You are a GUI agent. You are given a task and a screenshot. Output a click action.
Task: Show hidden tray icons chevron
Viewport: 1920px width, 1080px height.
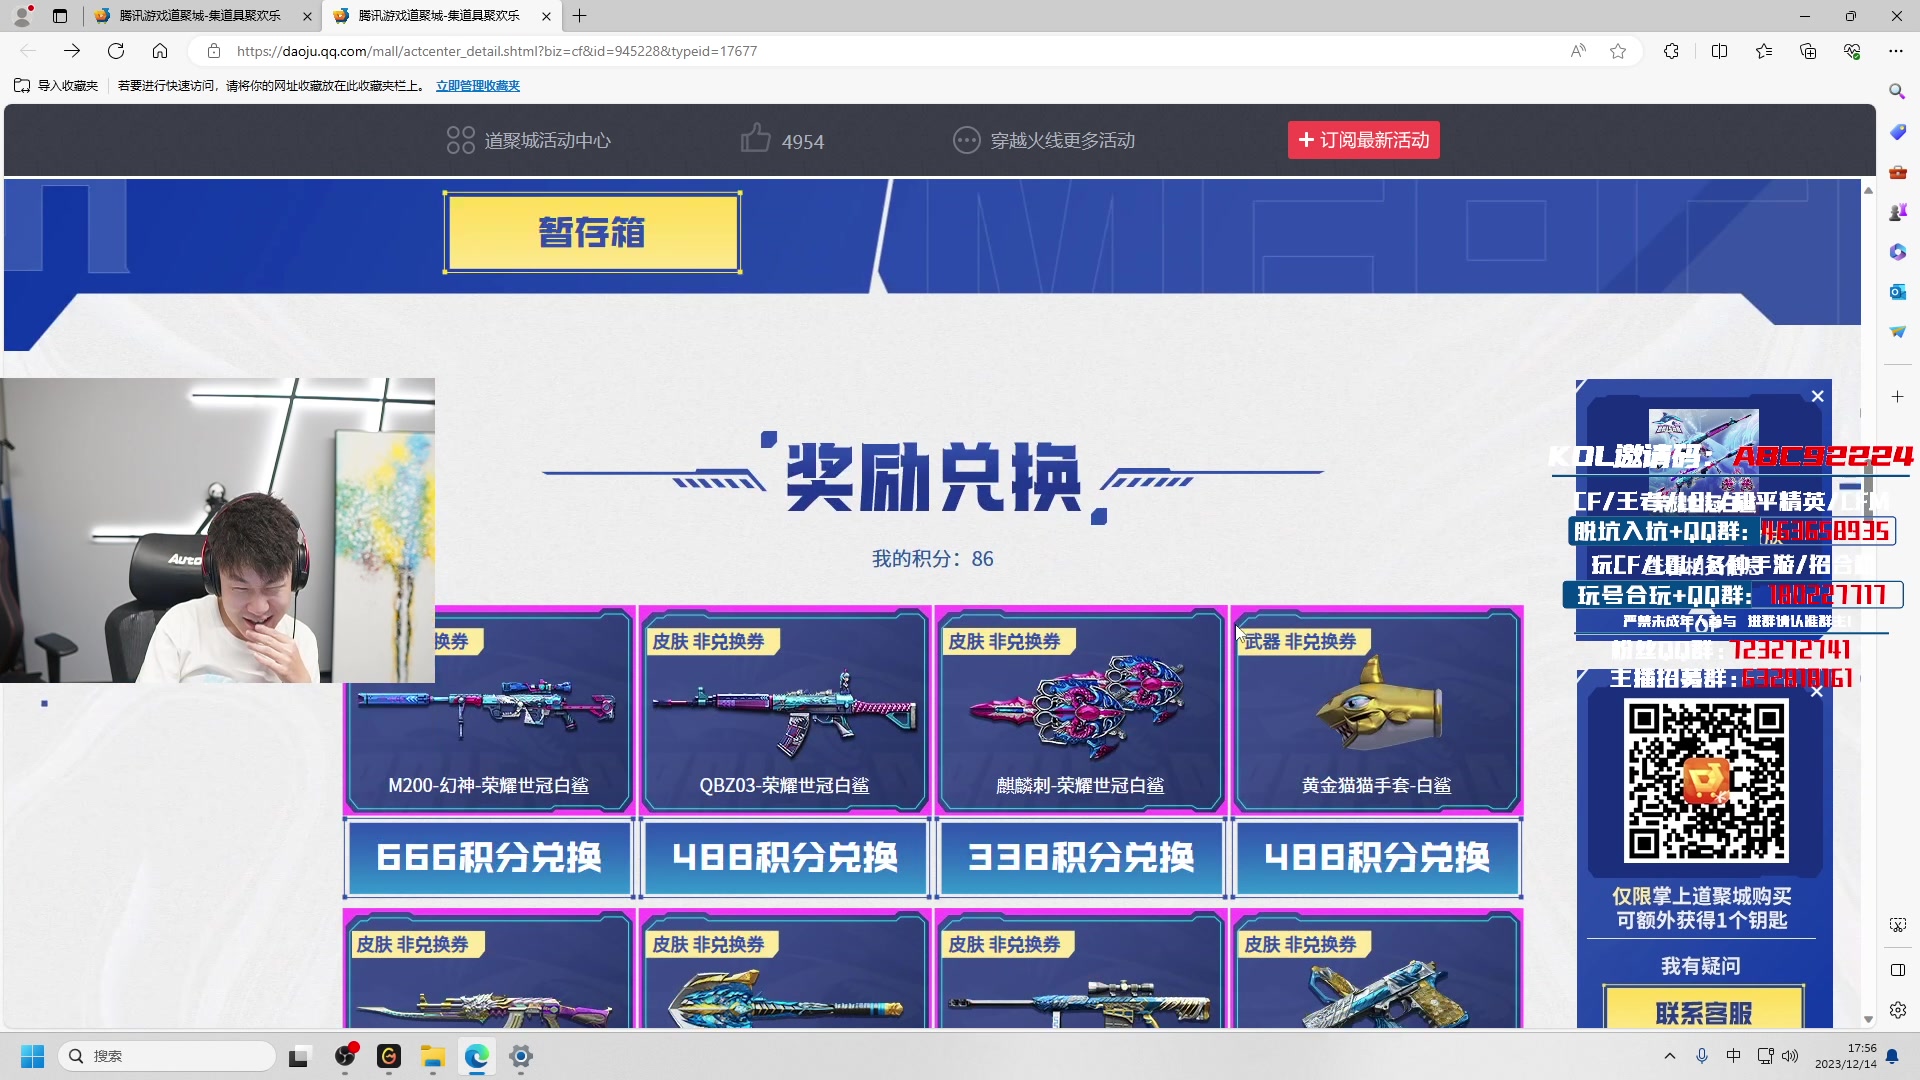click(x=1669, y=1056)
